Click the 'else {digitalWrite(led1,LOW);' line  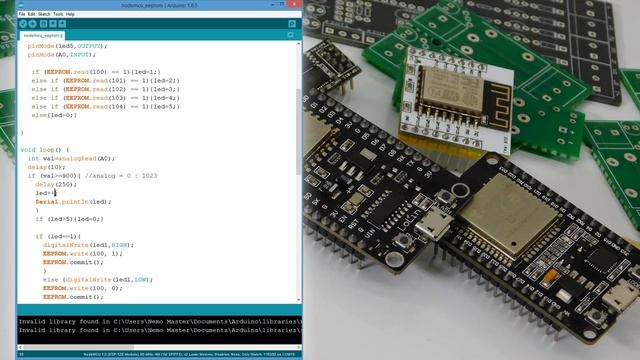(x=98, y=280)
